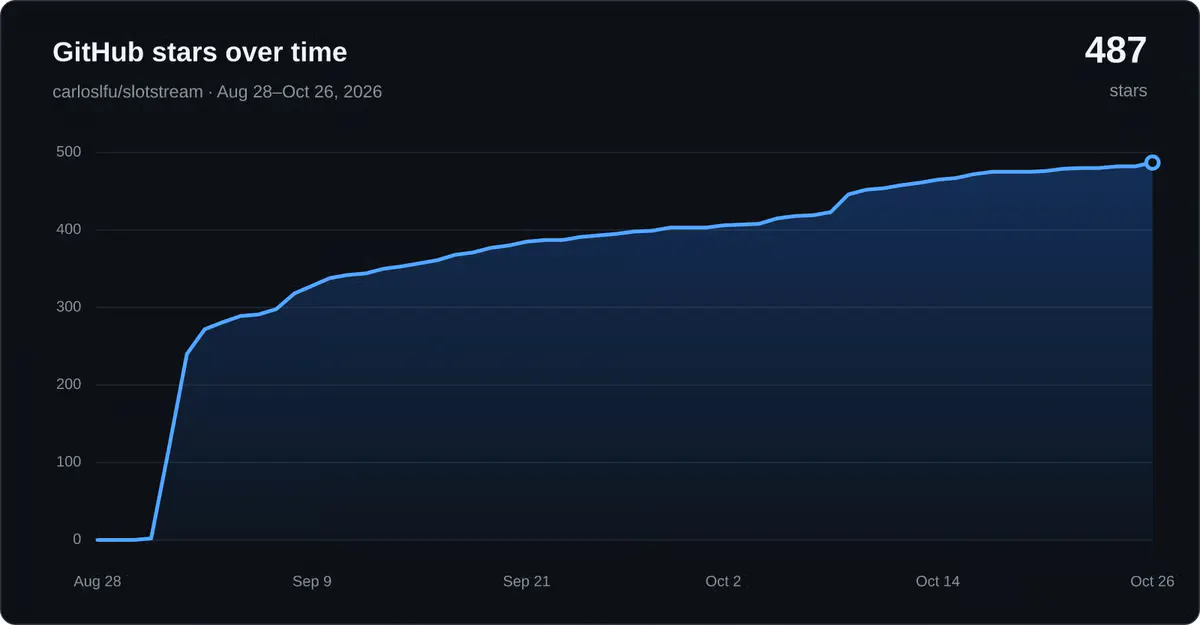Click the Oct 2 x-axis label
The image size is (1200, 625).
[x=723, y=581]
